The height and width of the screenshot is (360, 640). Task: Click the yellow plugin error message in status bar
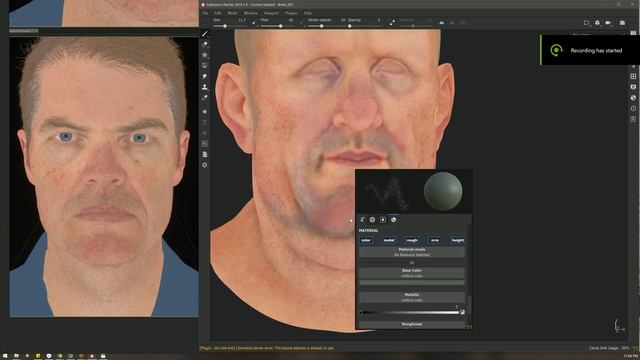[x=267, y=348]
